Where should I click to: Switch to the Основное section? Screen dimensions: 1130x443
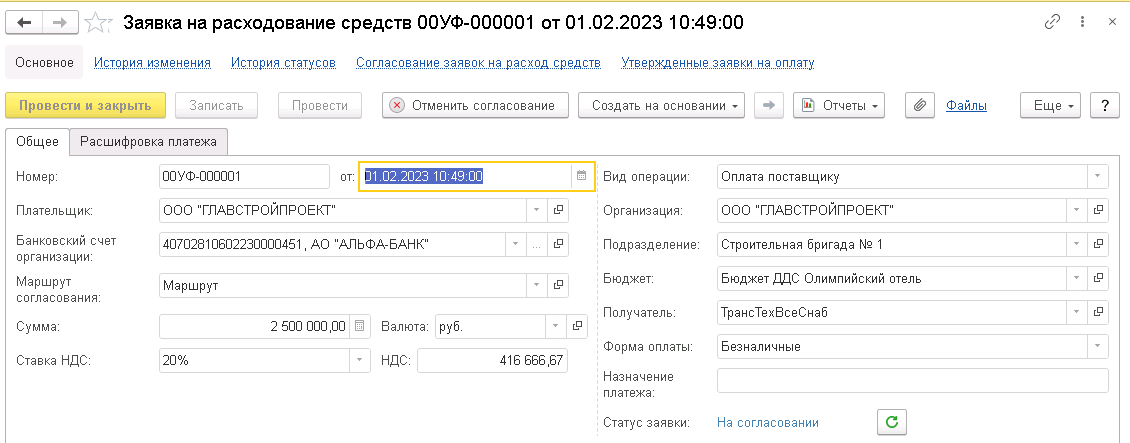click(45, 63)
